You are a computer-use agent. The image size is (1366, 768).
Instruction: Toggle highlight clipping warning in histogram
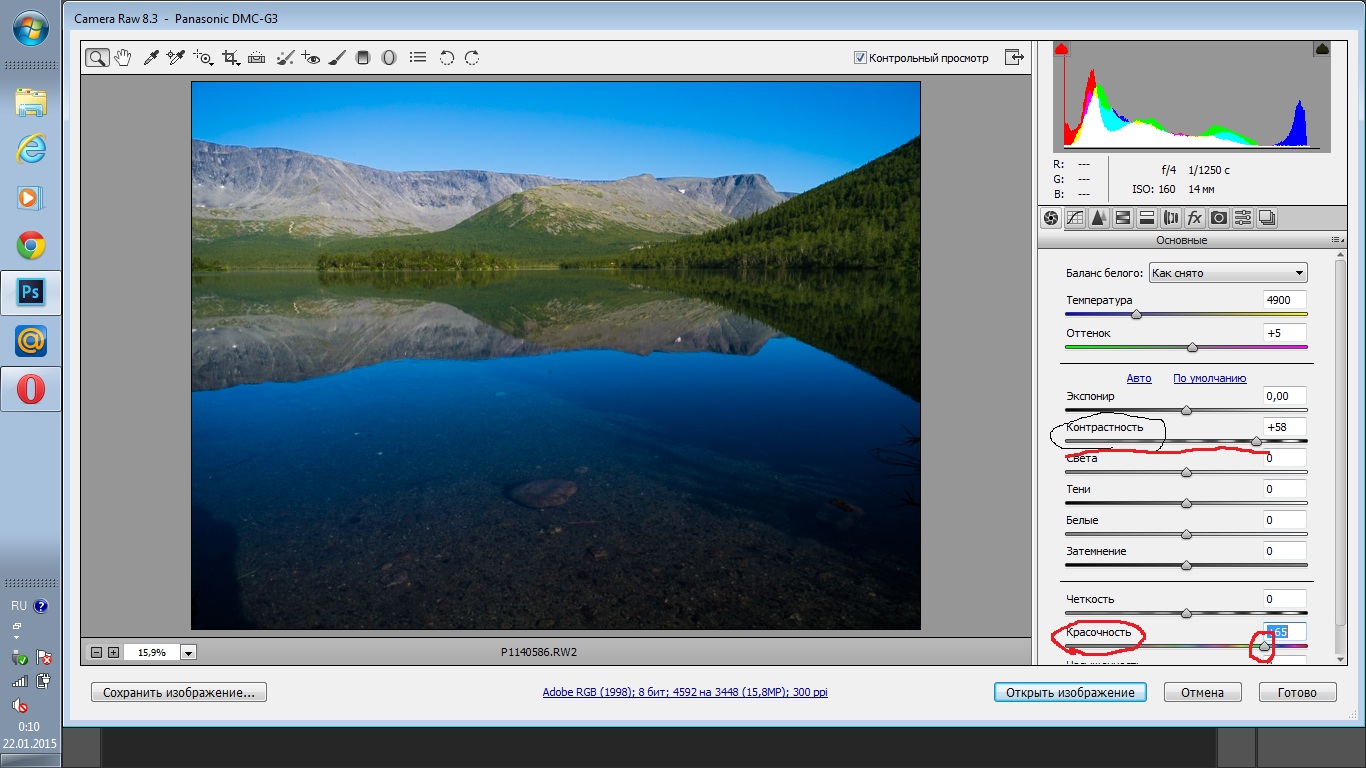pos(1321,49)
